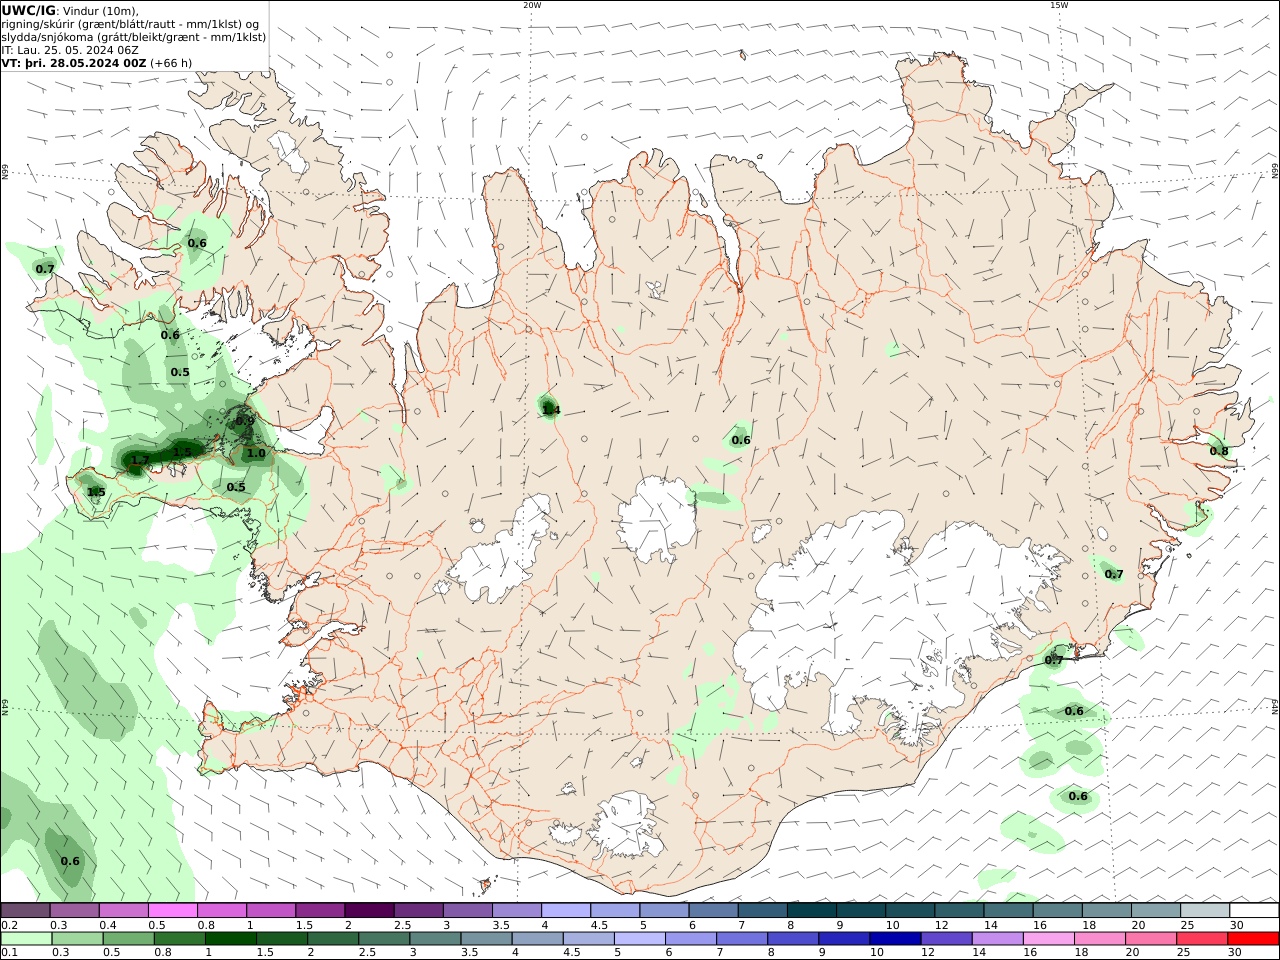Click the 'VT: þri. 28.05.2024 00Z (+66 h)' line
Image resolution: width=1280 pixels, height=960 pixels.
coord(96,63)
